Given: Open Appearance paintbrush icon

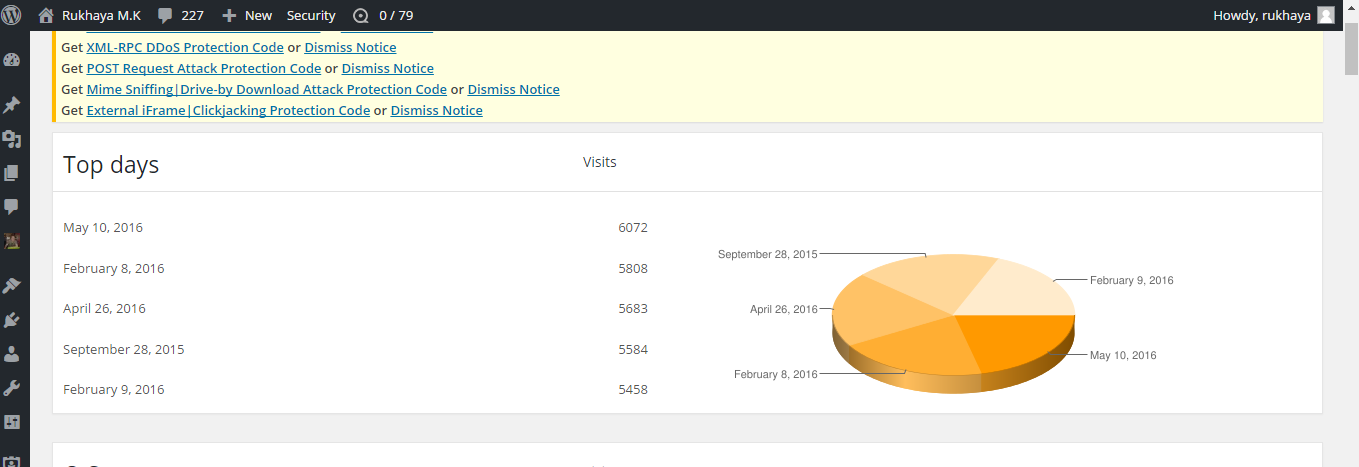Looking at the screenshot, I should [12, 285].
